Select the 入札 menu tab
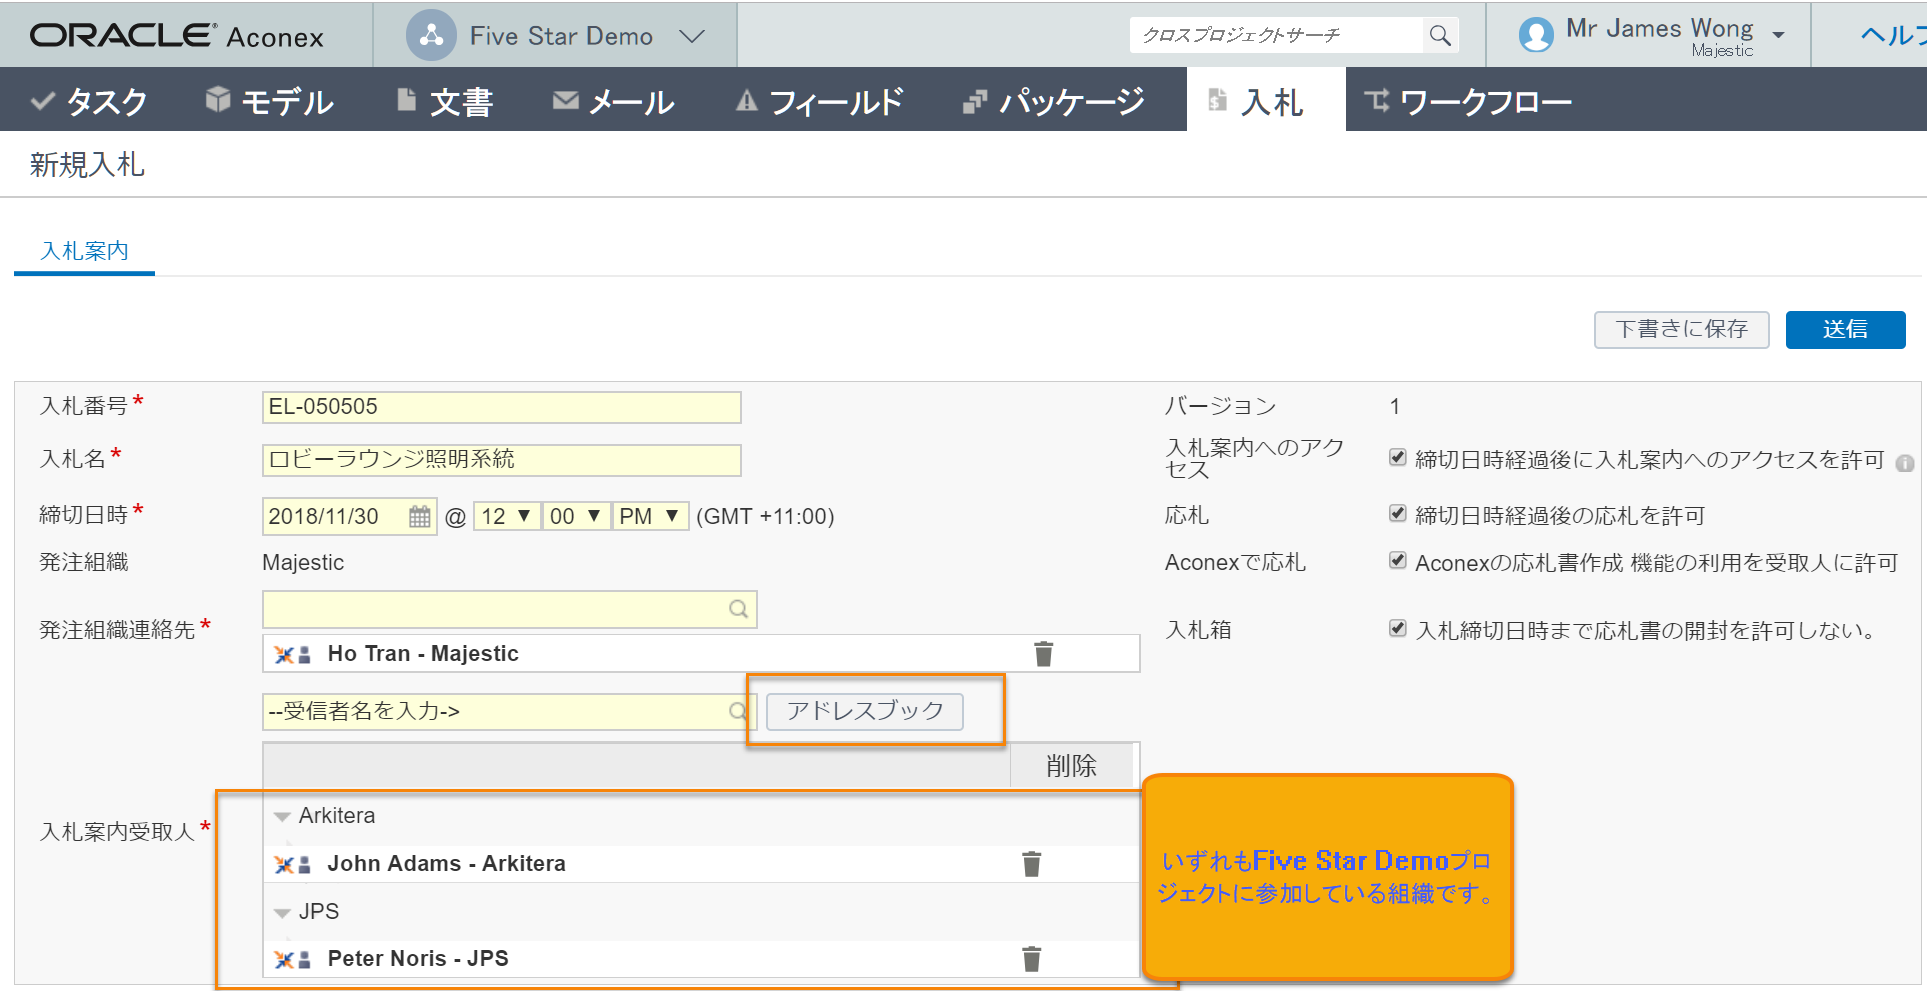1927x991 pixels. coord(1265,101)
